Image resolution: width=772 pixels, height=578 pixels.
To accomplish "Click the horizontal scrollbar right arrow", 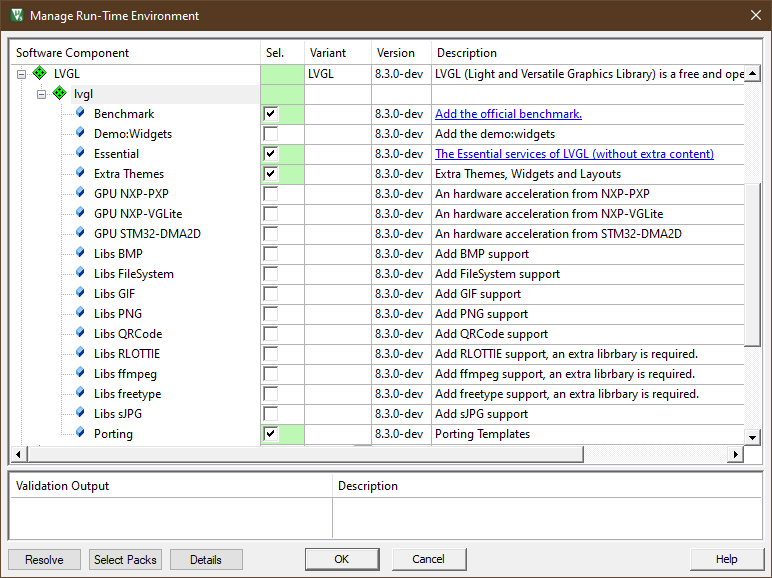I will pyautogui.click(x=735, y=454).
